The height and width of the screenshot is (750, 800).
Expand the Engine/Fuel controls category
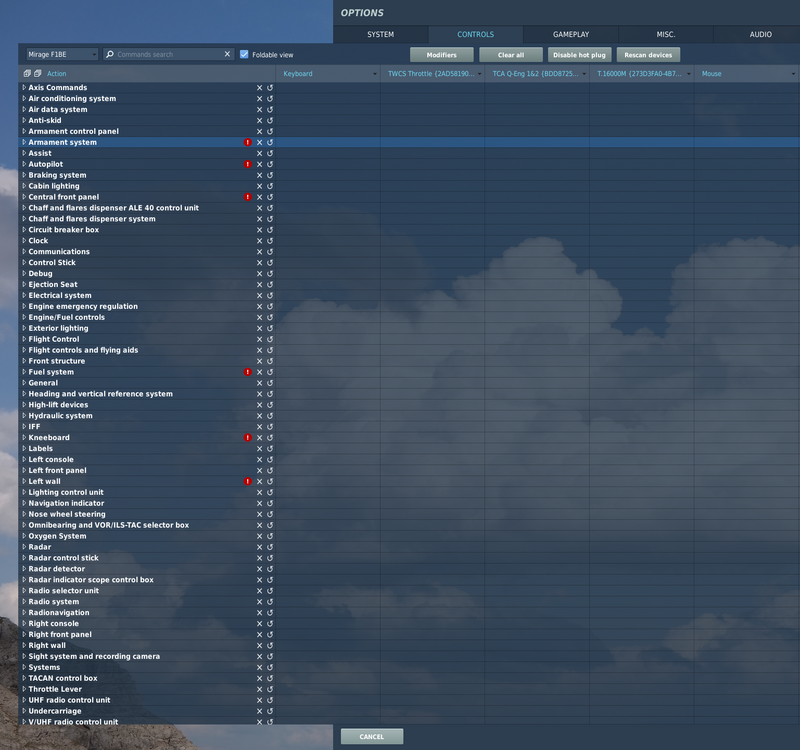24,317
